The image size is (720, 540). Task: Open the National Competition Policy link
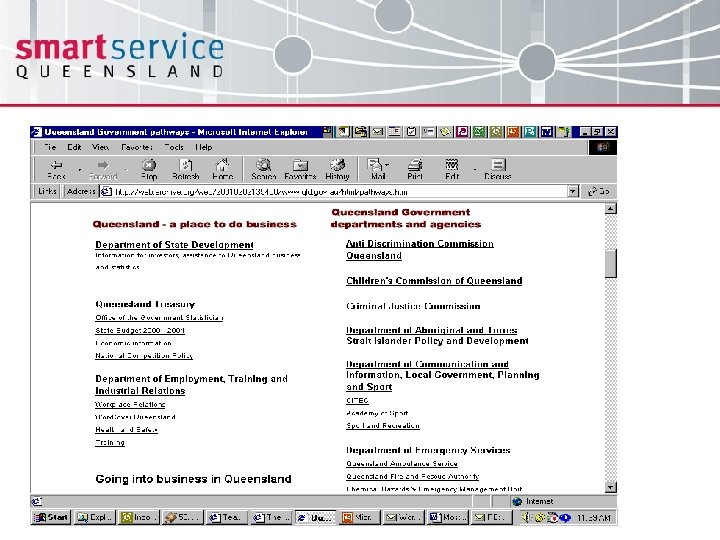pos(144,355)
